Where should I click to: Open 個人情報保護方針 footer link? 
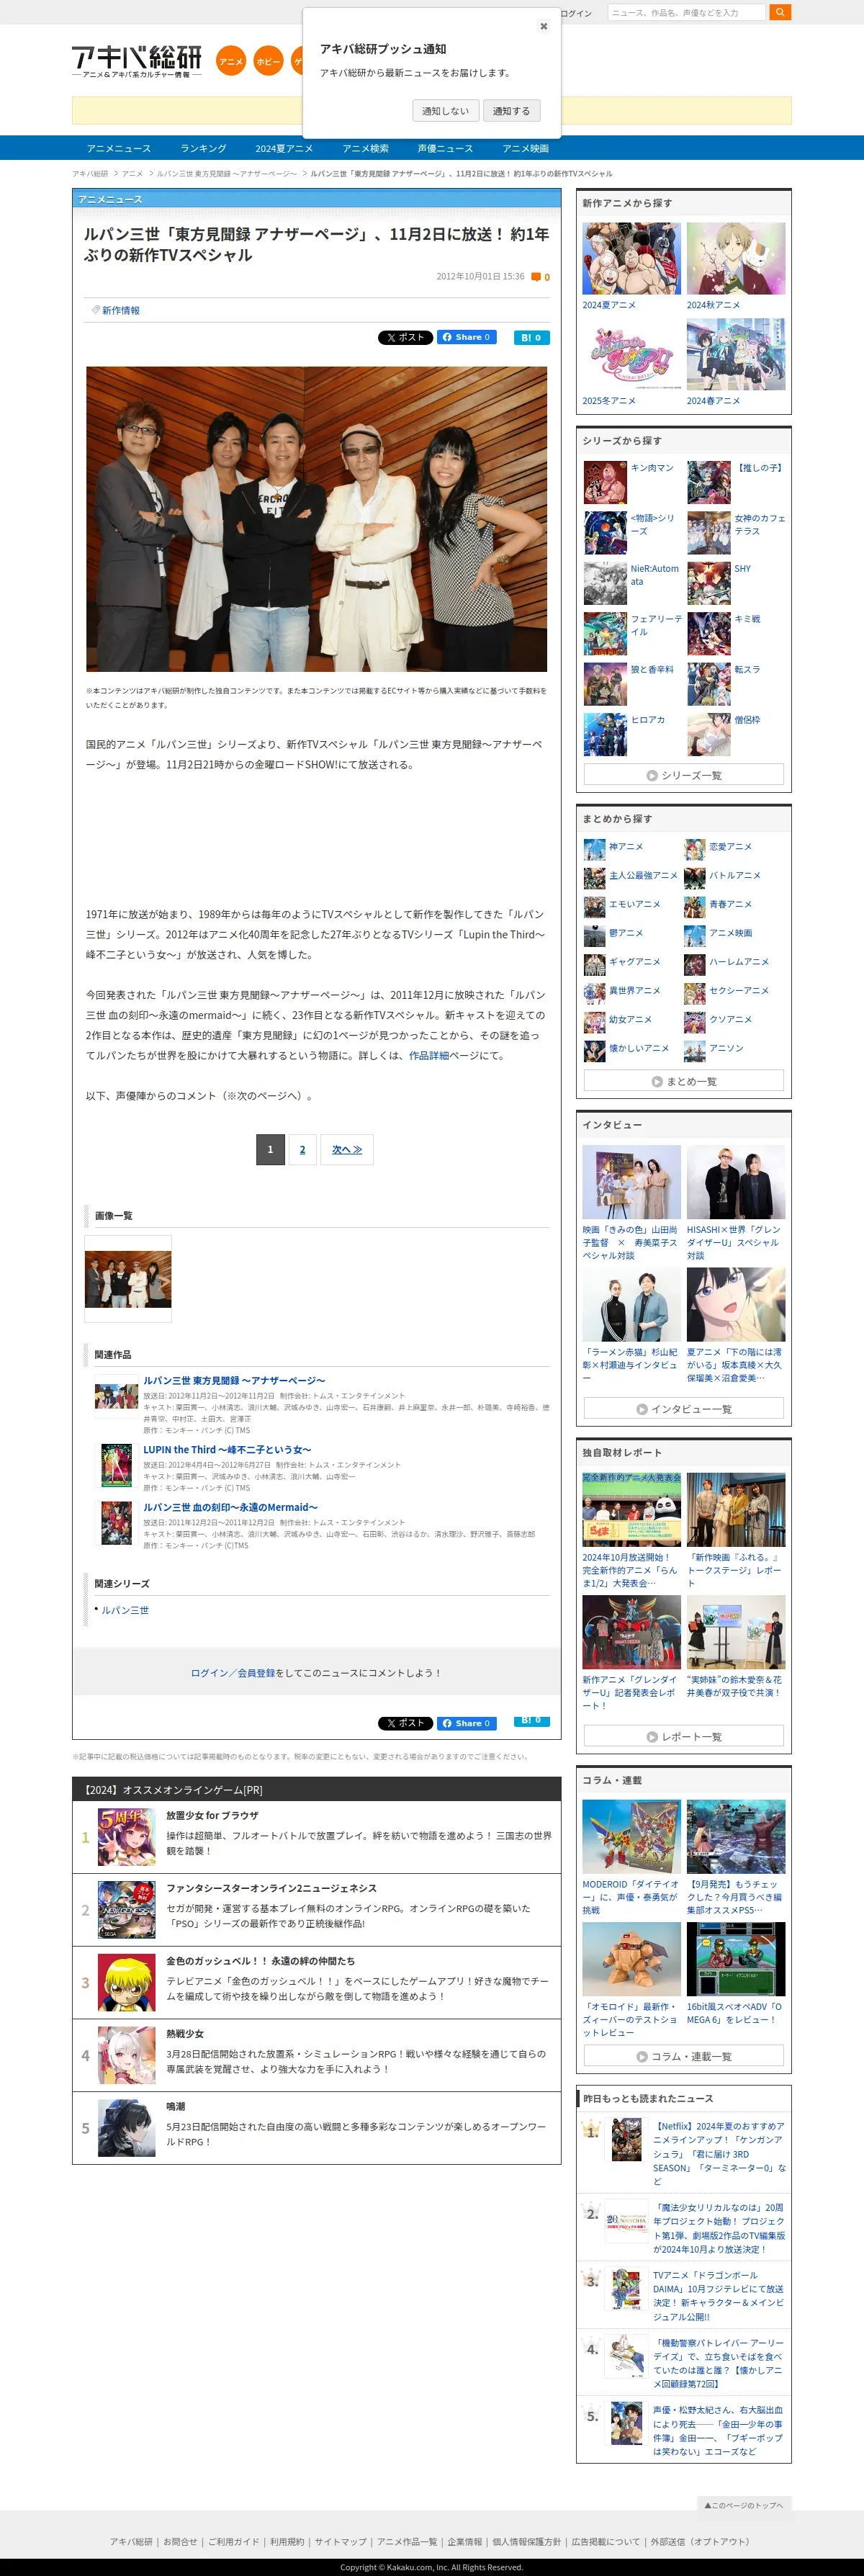pos(527,2541)
